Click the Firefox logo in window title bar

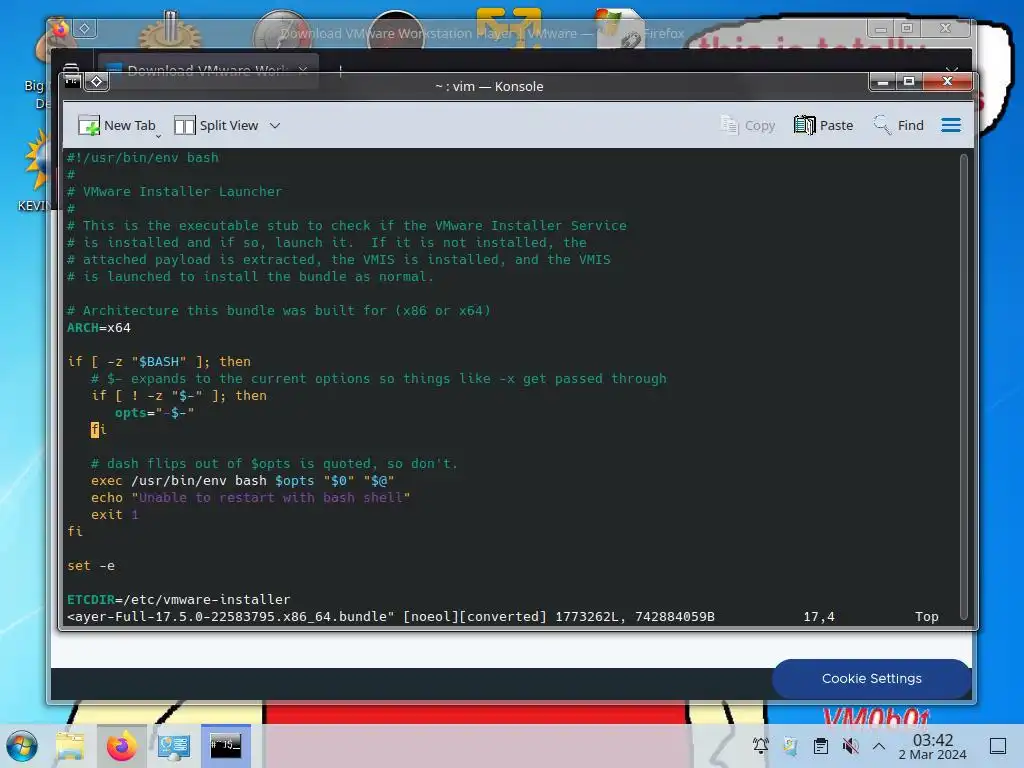tap(61, 29)
